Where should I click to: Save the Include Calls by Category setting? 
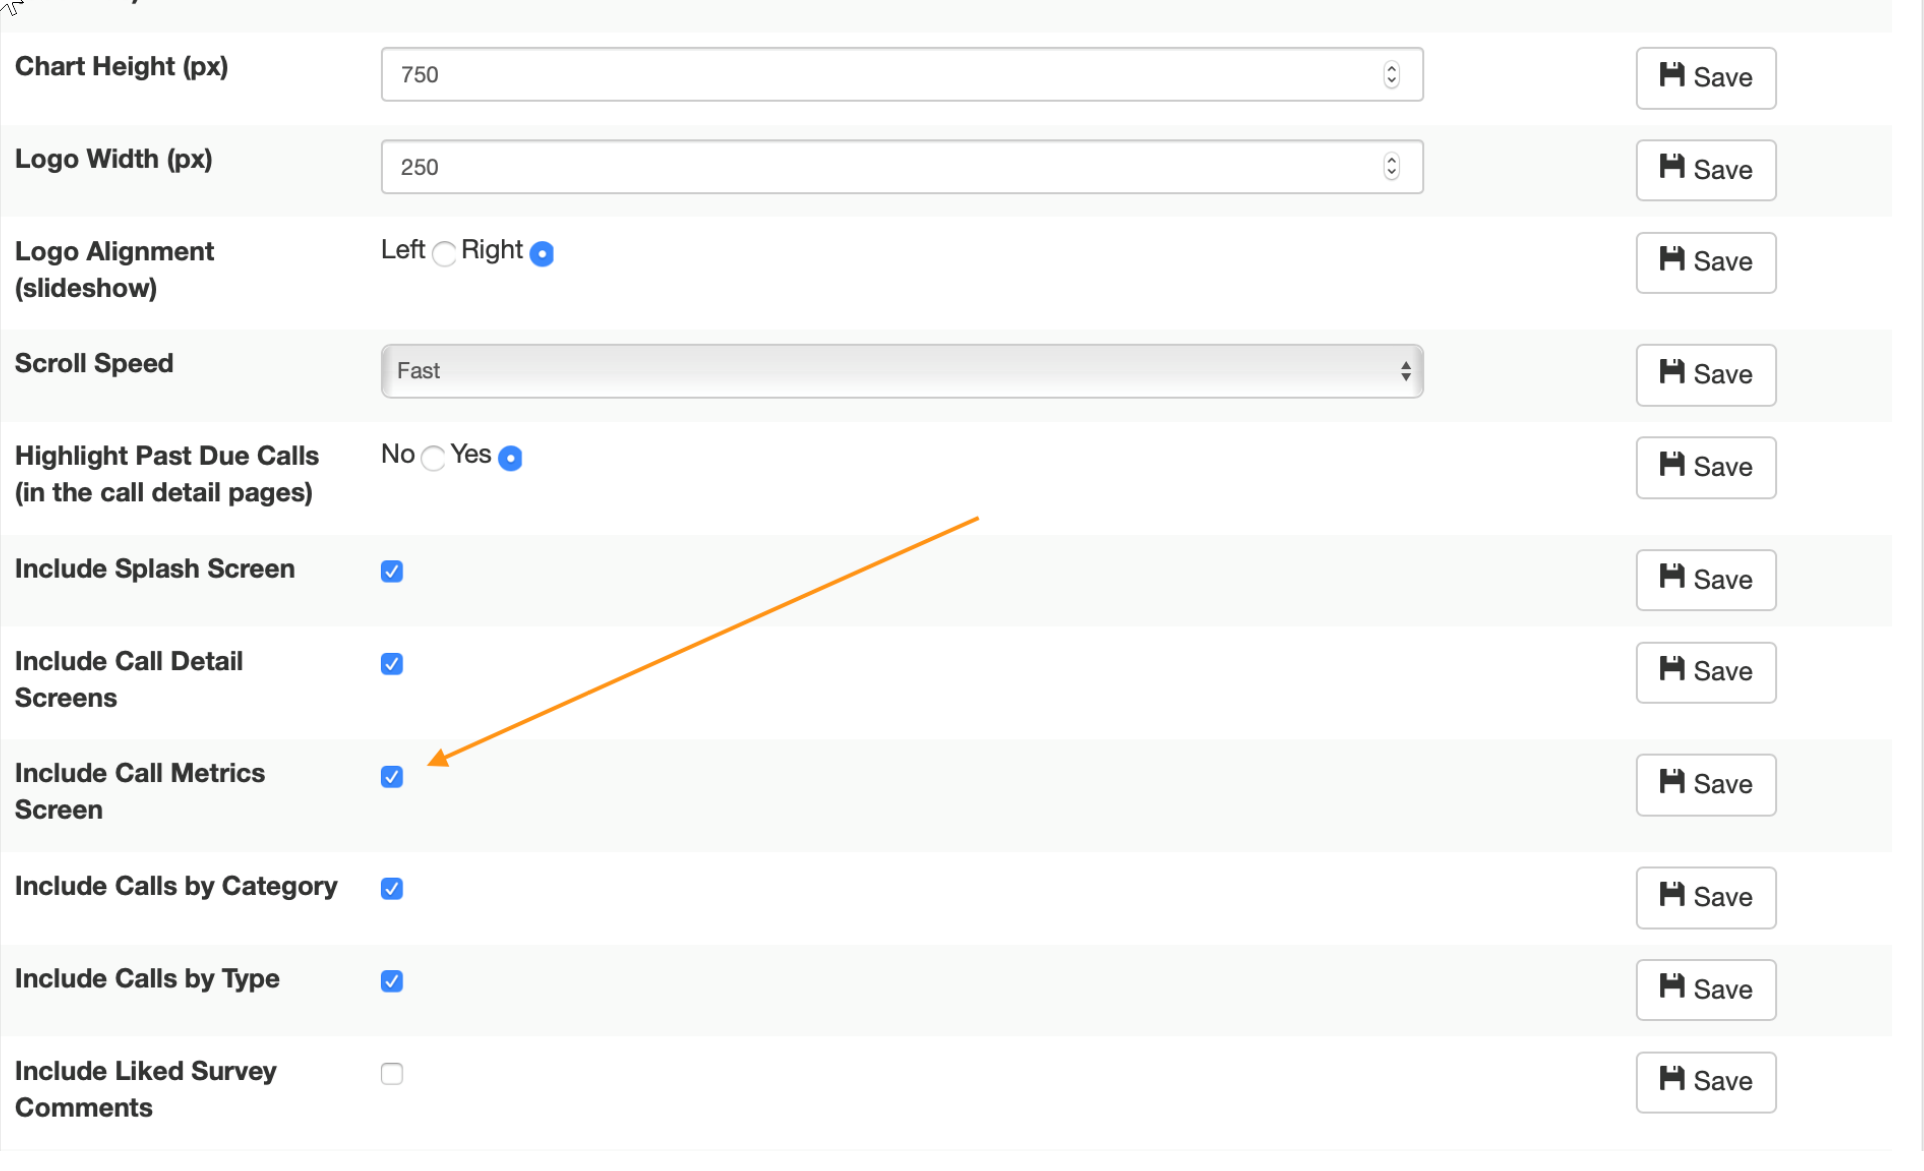click(1705, 897)
